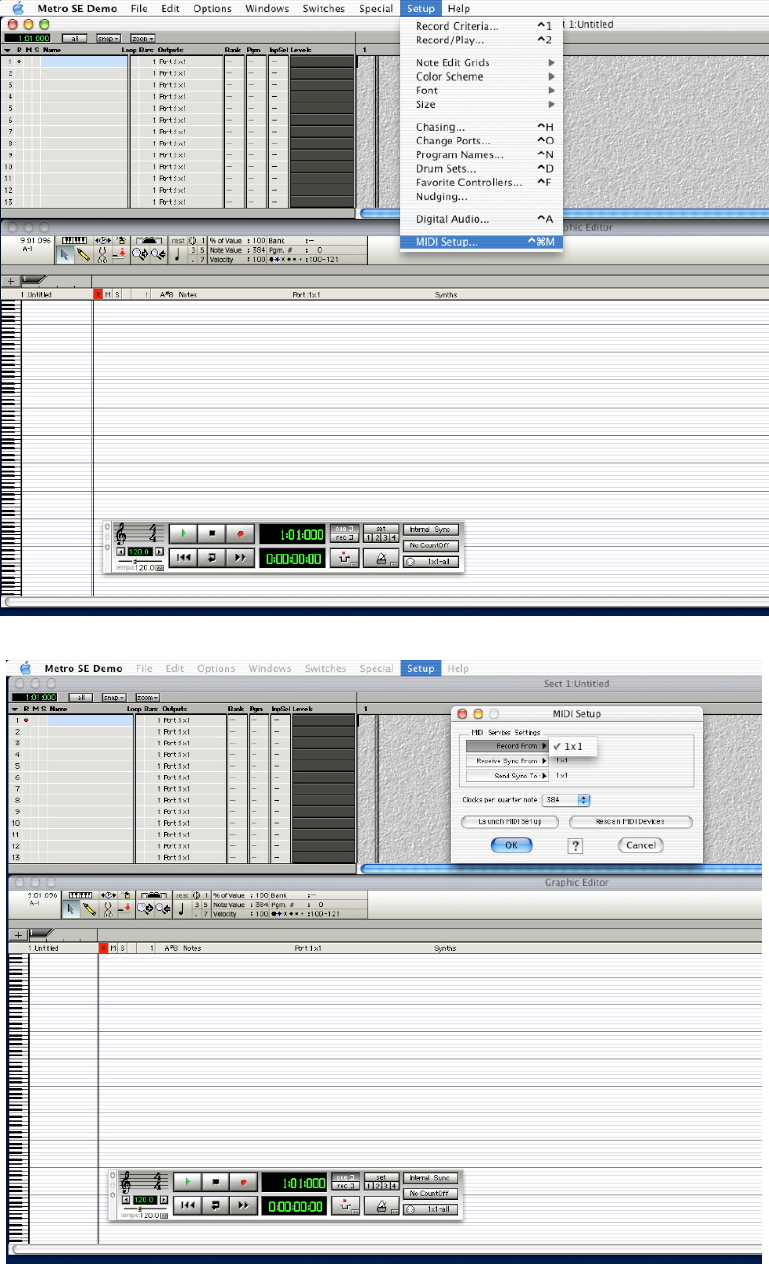This screenshot has height=1264, width=769.
Task: Toggle red R record button, Graphic Editor under MIDI Setup
Action: coord(103,947)
